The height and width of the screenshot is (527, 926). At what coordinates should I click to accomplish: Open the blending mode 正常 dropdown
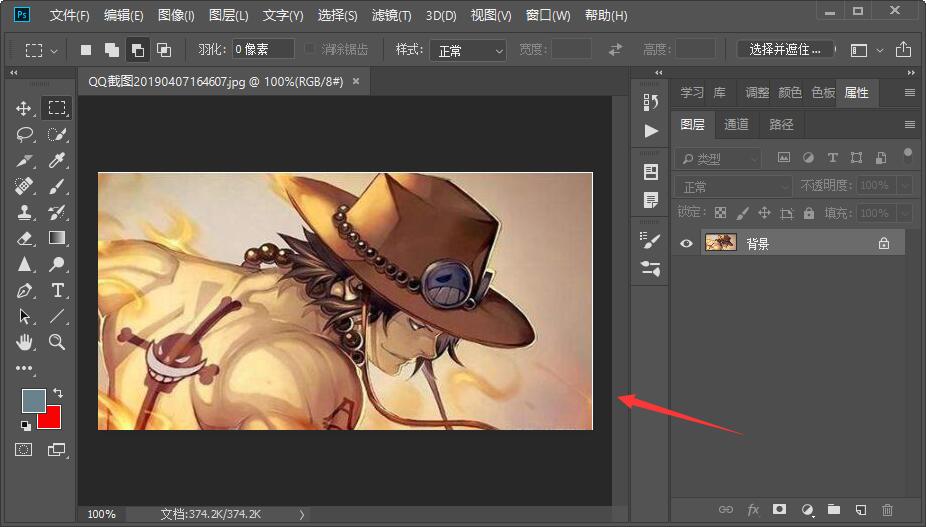(733, 187)
